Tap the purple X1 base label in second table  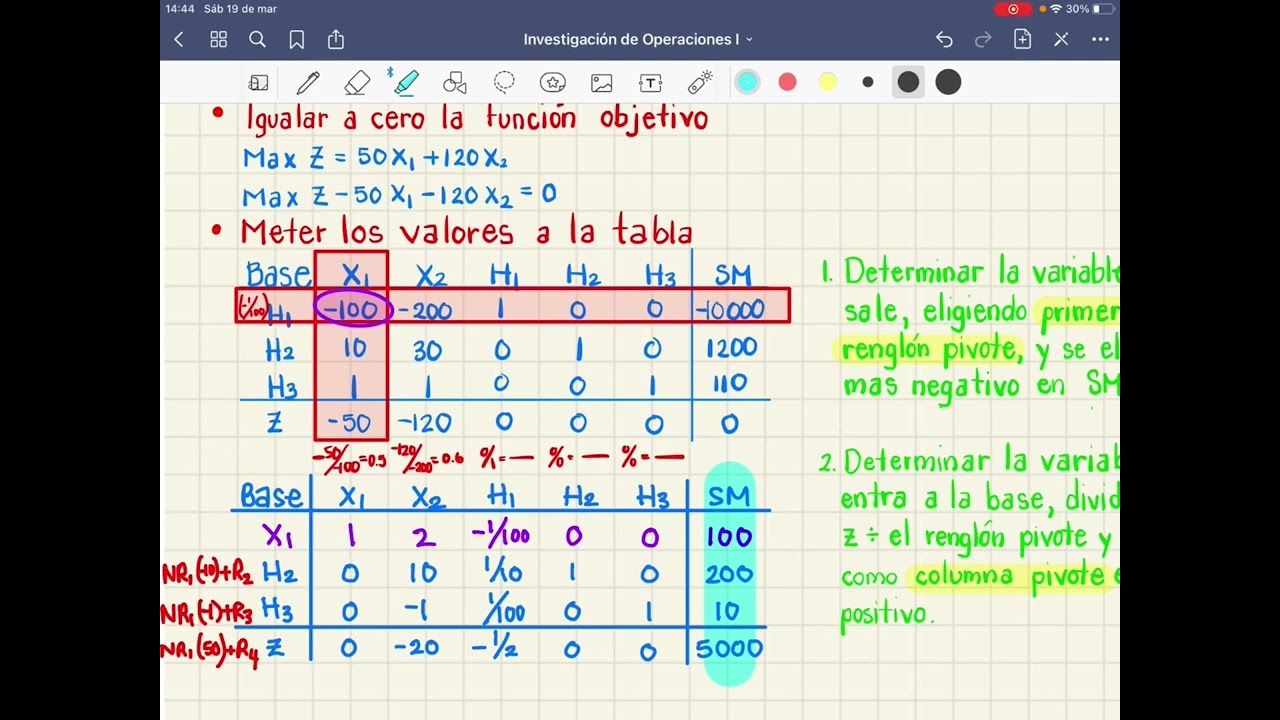tap(279, 536)
